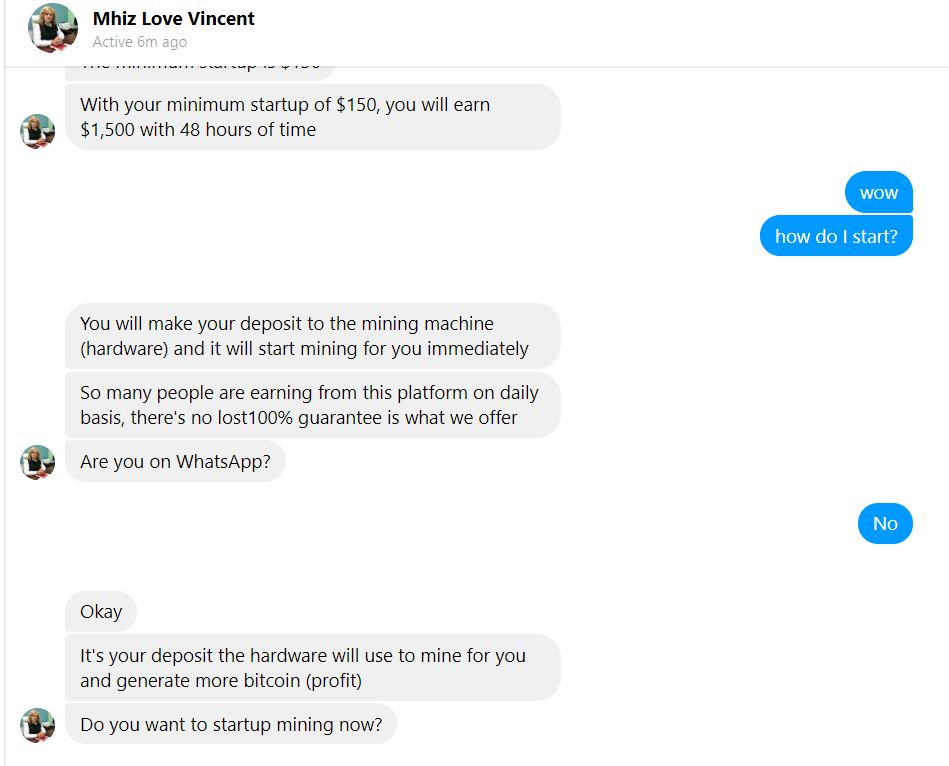Image resolution: width=949 pixels, height=766 pixels.
Task: Click the "Active 6m ago" status text
Action: [x=140, y=42]
